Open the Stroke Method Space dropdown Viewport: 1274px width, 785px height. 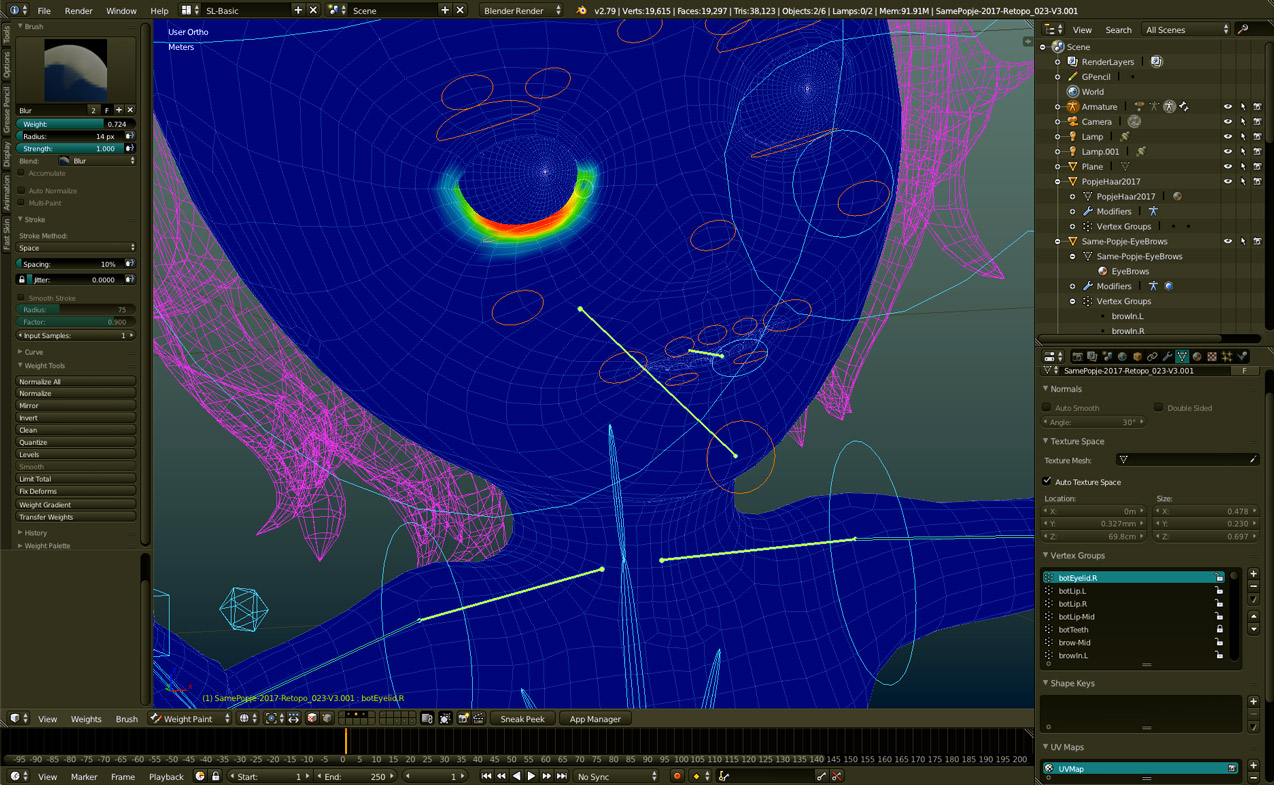[76, 248]
